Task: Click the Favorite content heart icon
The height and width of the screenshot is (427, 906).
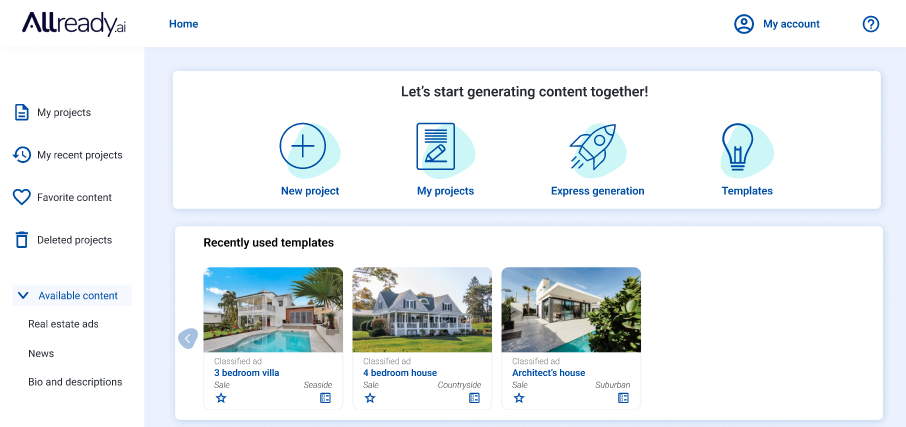Action: [x=21, y=198]
